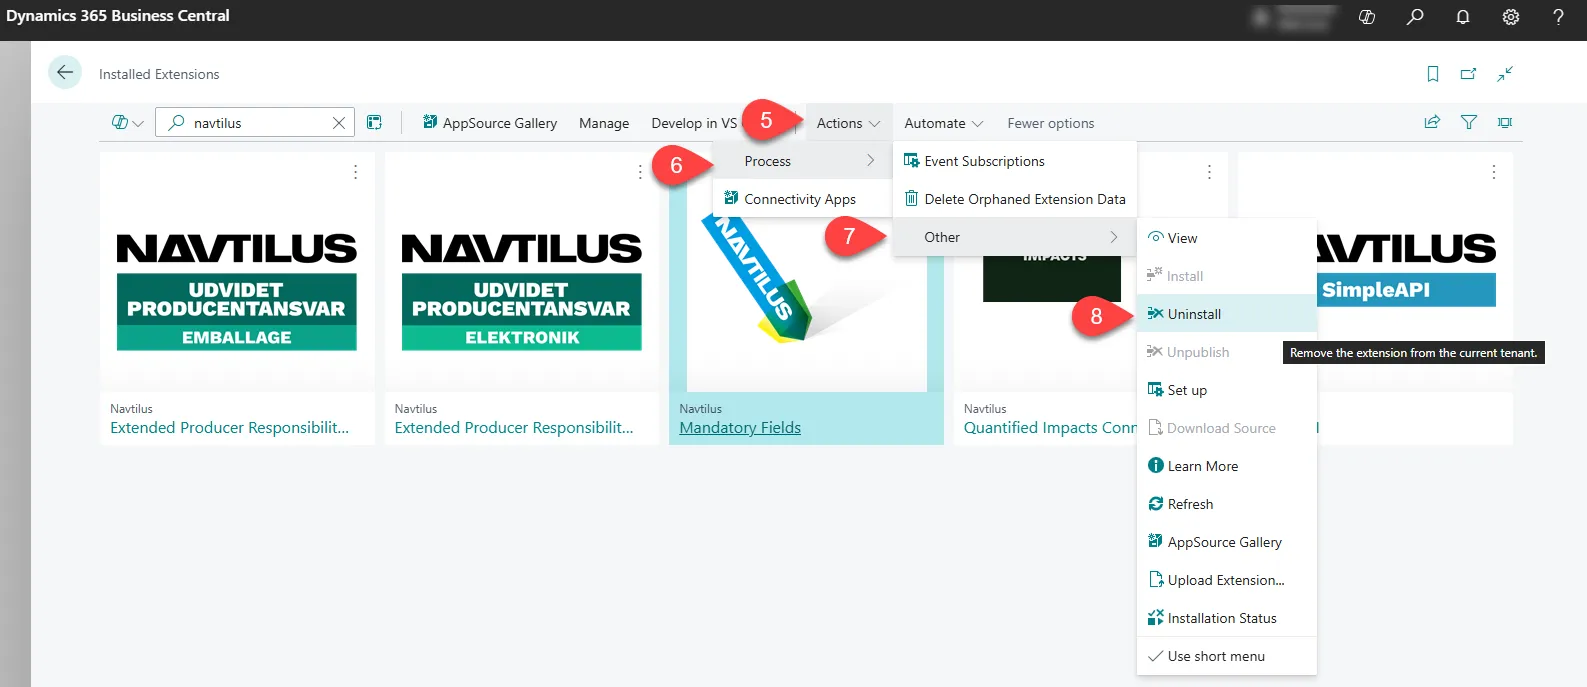This screenshot has width=1587, height=687.
Task: Open the search magnifier in top bar
Action: pos(1414,17)
